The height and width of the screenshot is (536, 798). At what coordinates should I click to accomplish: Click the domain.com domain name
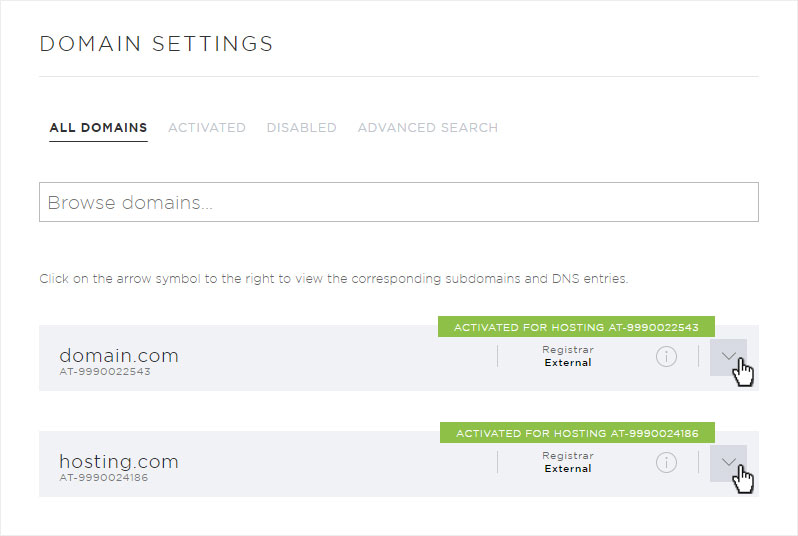[x=119, y=355]
